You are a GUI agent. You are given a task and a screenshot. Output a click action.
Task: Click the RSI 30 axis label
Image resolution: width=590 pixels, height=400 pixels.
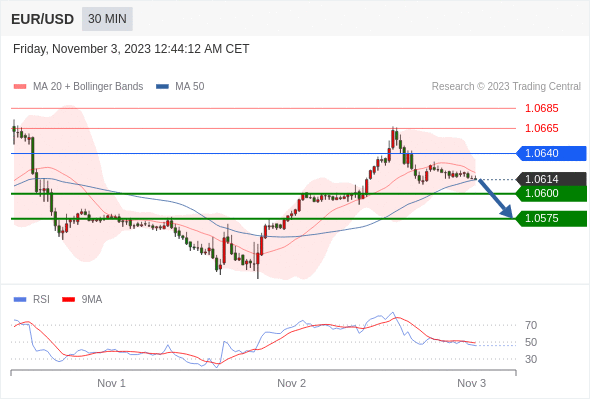click(x=531, y=359)
